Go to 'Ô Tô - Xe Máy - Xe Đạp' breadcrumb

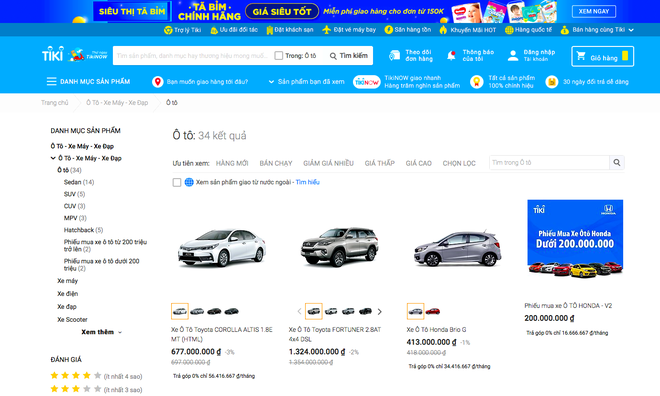point(117,103)
